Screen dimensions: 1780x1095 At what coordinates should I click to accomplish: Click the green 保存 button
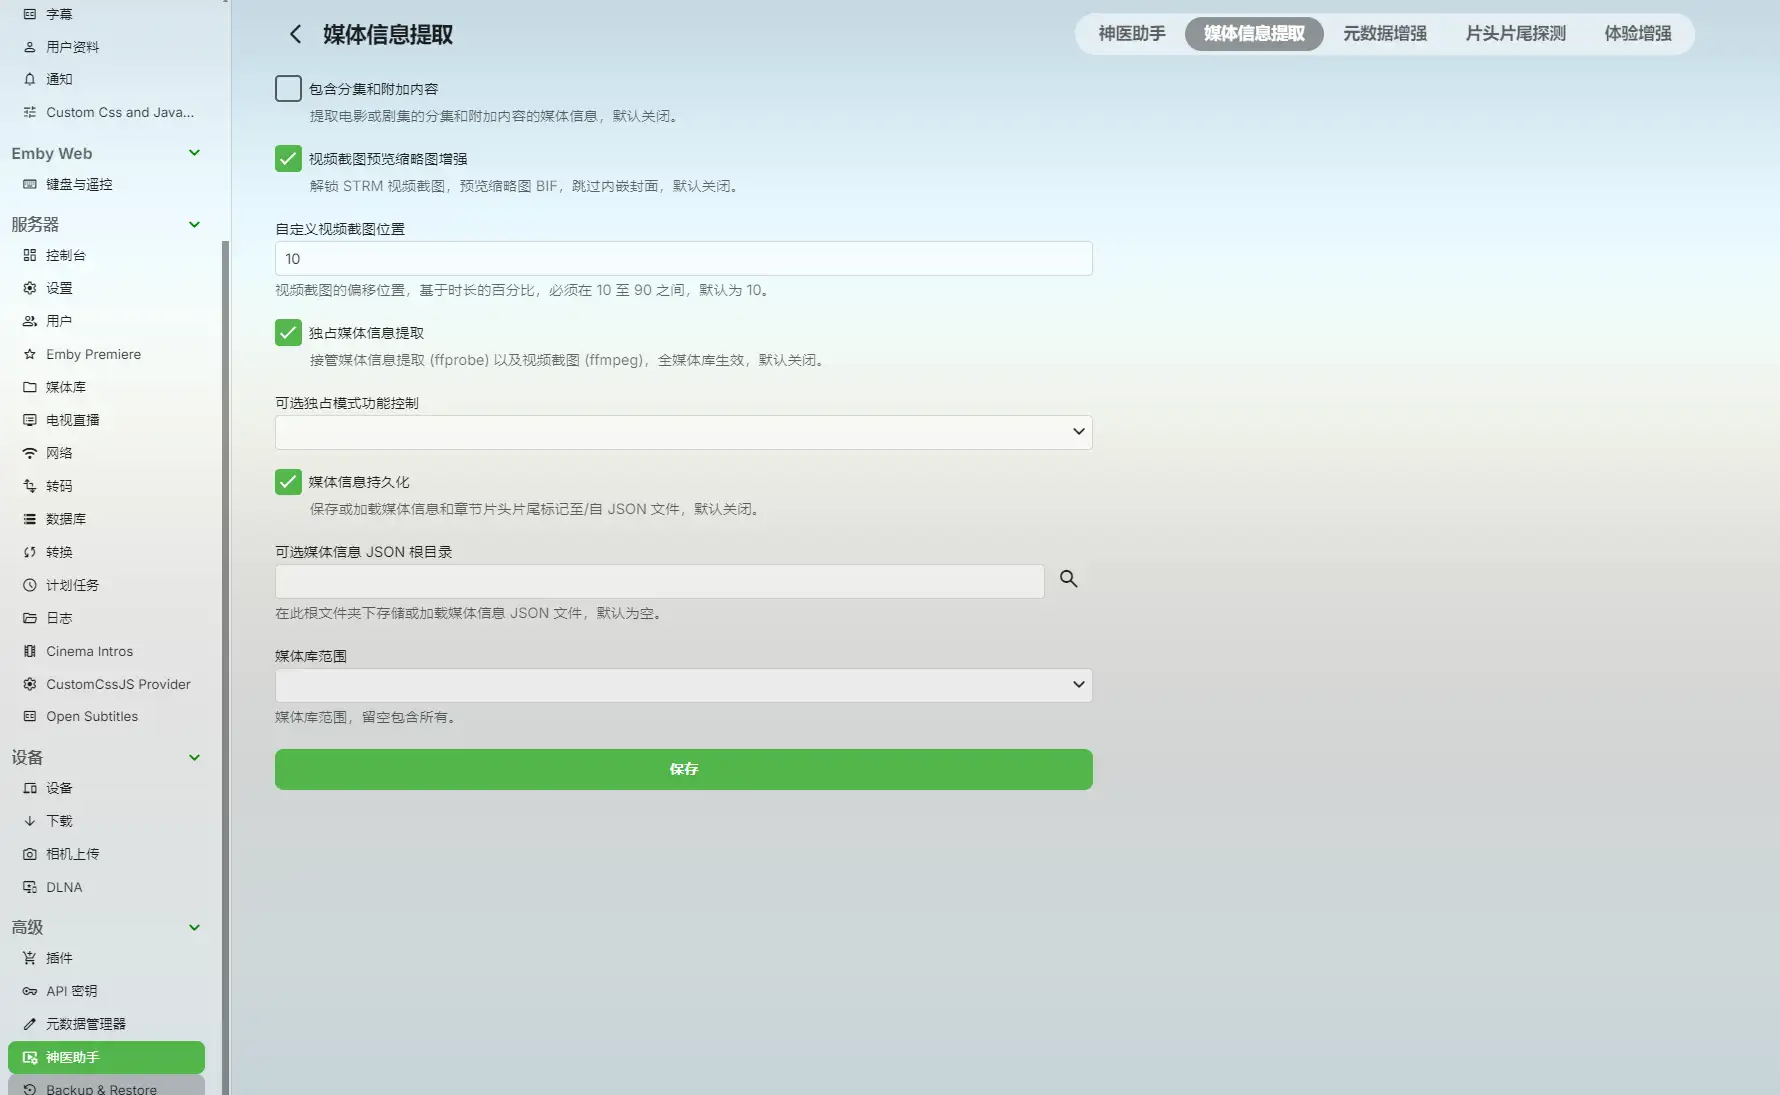(683, 769)
